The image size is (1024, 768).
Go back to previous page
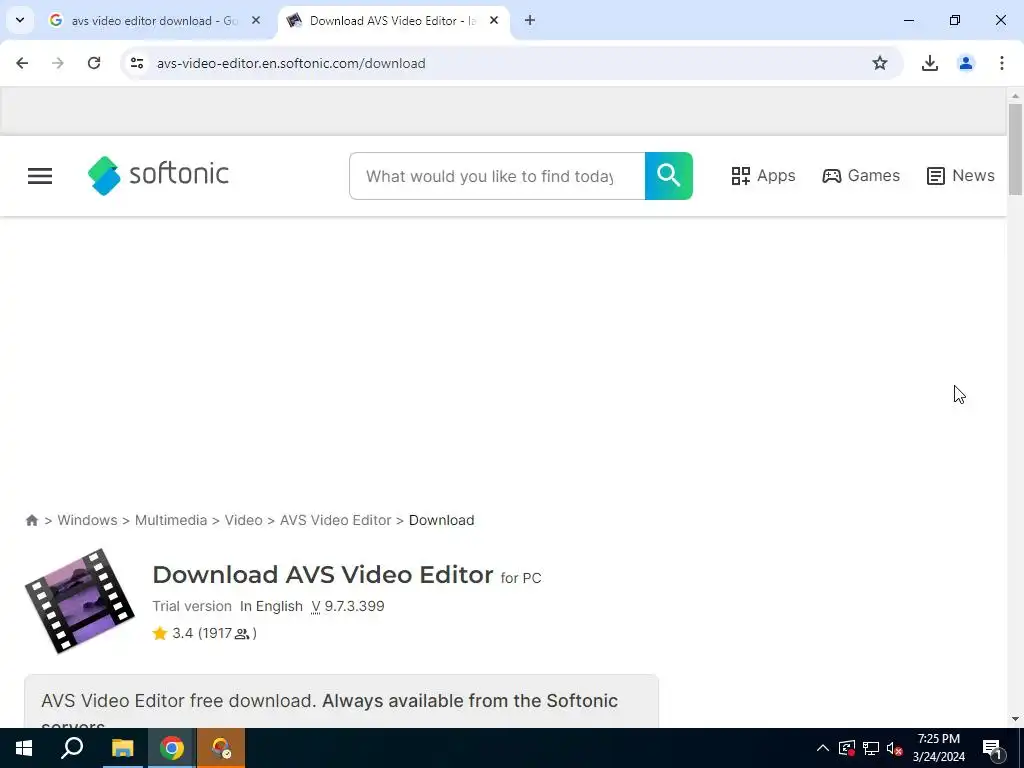[22, 63]
